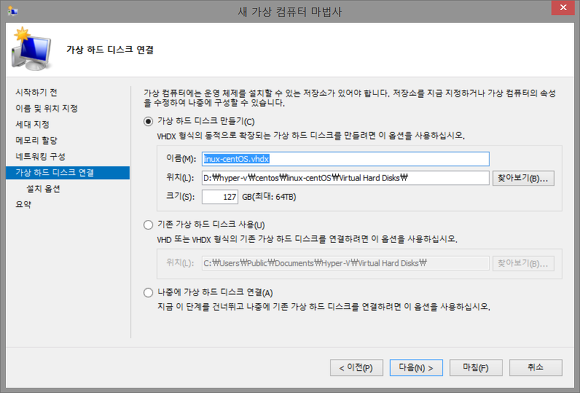Click 찾아보기(B) next to the D:\hyper-v location
Image resolution: width=580 pixels, height=393 pixels.
point(523,178)
